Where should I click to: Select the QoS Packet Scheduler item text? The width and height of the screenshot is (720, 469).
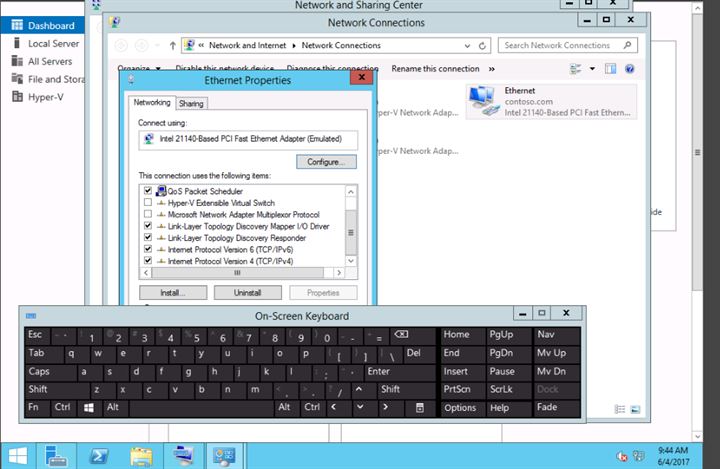pos(205,191)
